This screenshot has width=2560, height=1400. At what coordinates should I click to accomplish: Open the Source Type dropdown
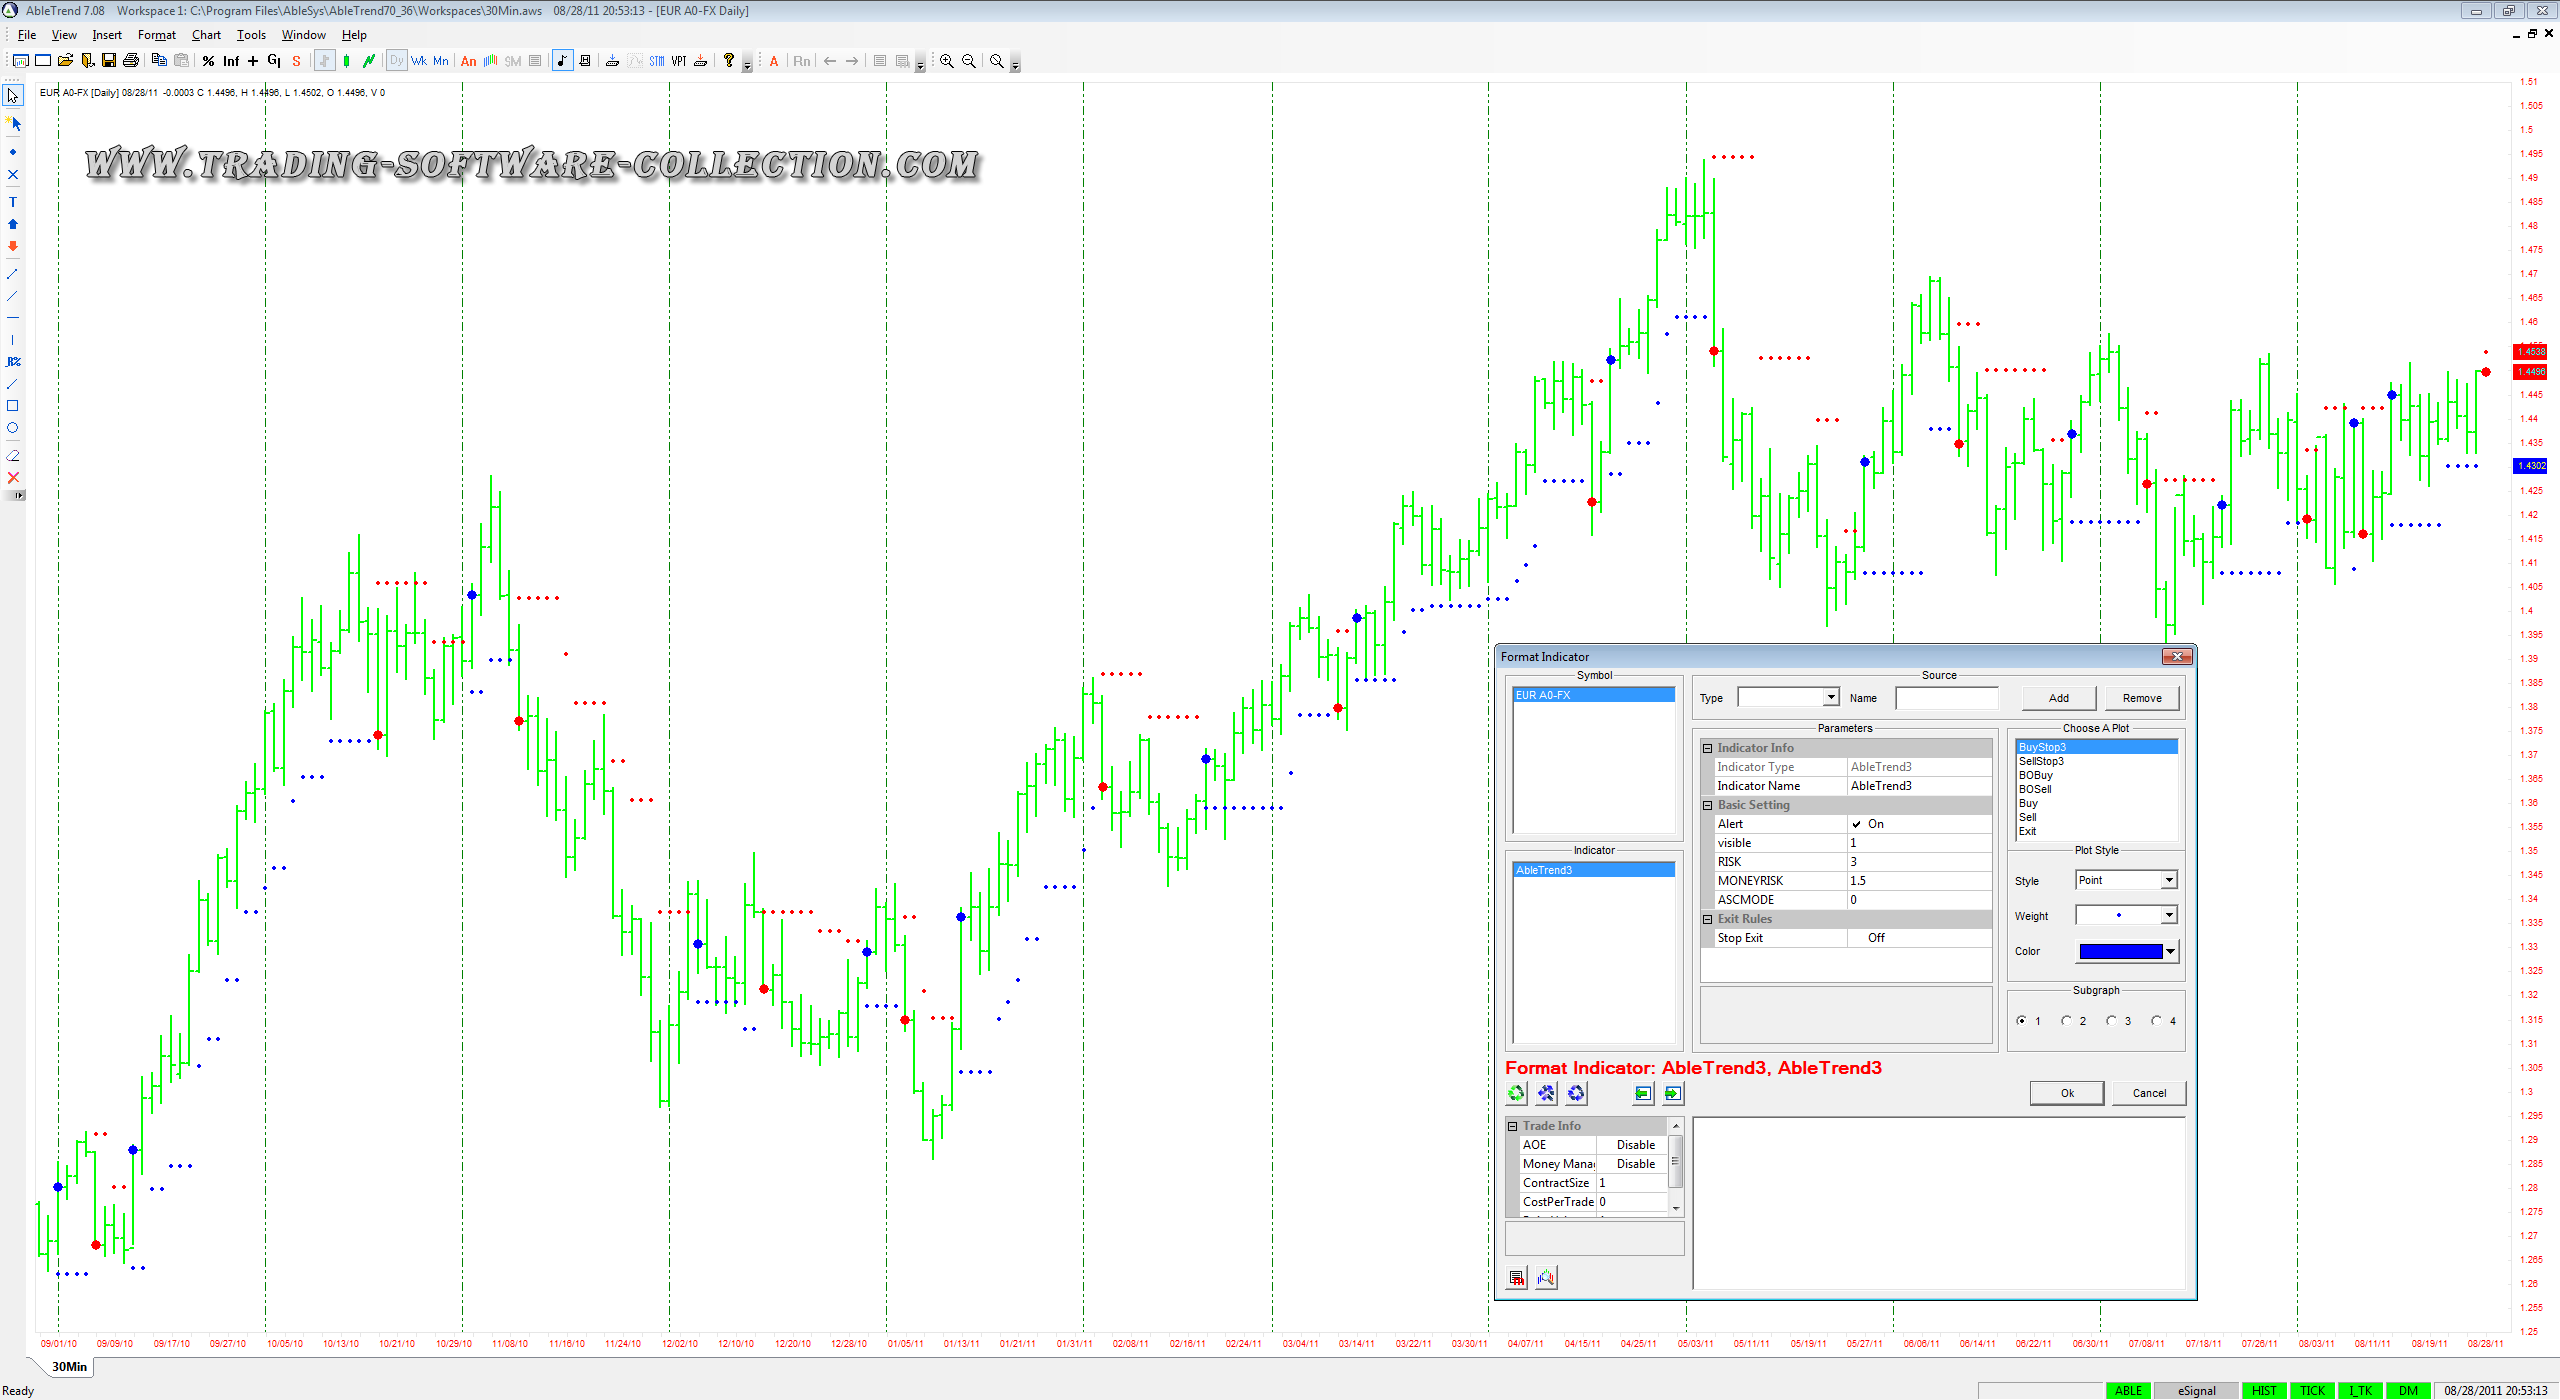(1831, 697)
